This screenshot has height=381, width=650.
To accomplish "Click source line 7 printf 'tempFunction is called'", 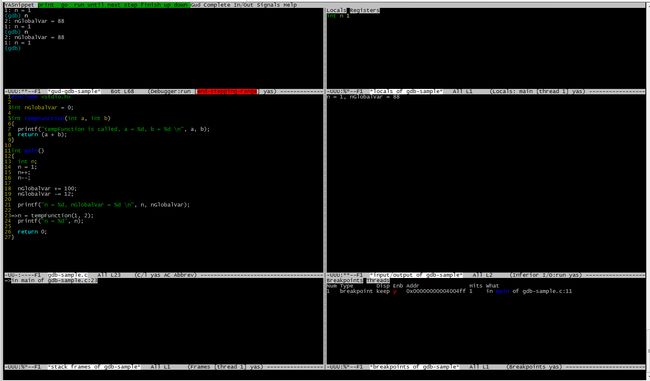I will tap(114, 129).
